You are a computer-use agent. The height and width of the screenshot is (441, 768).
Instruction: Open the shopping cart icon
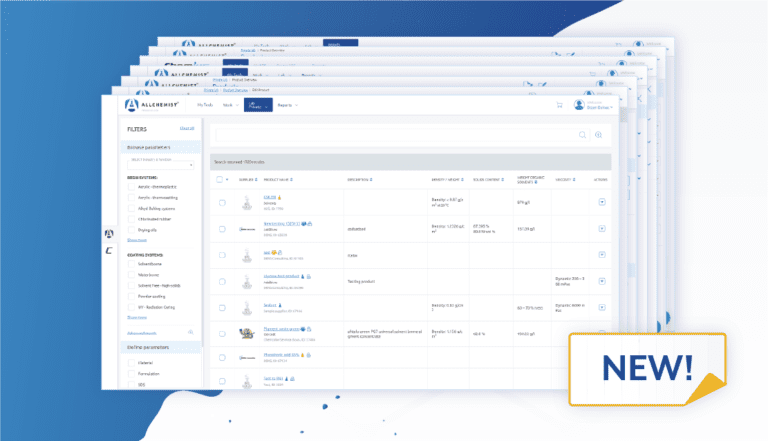pyautogui.click(x=559, y=105)
